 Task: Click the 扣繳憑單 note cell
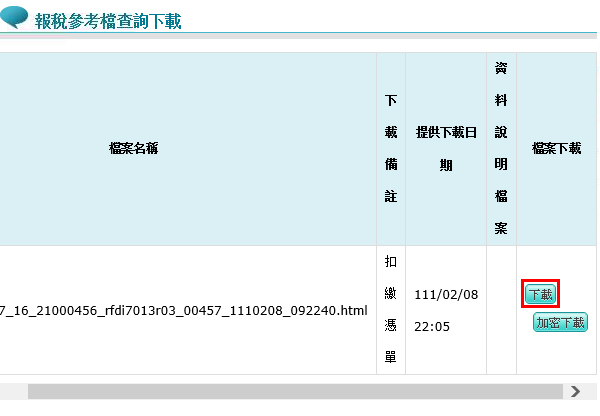tap(390, 309)
